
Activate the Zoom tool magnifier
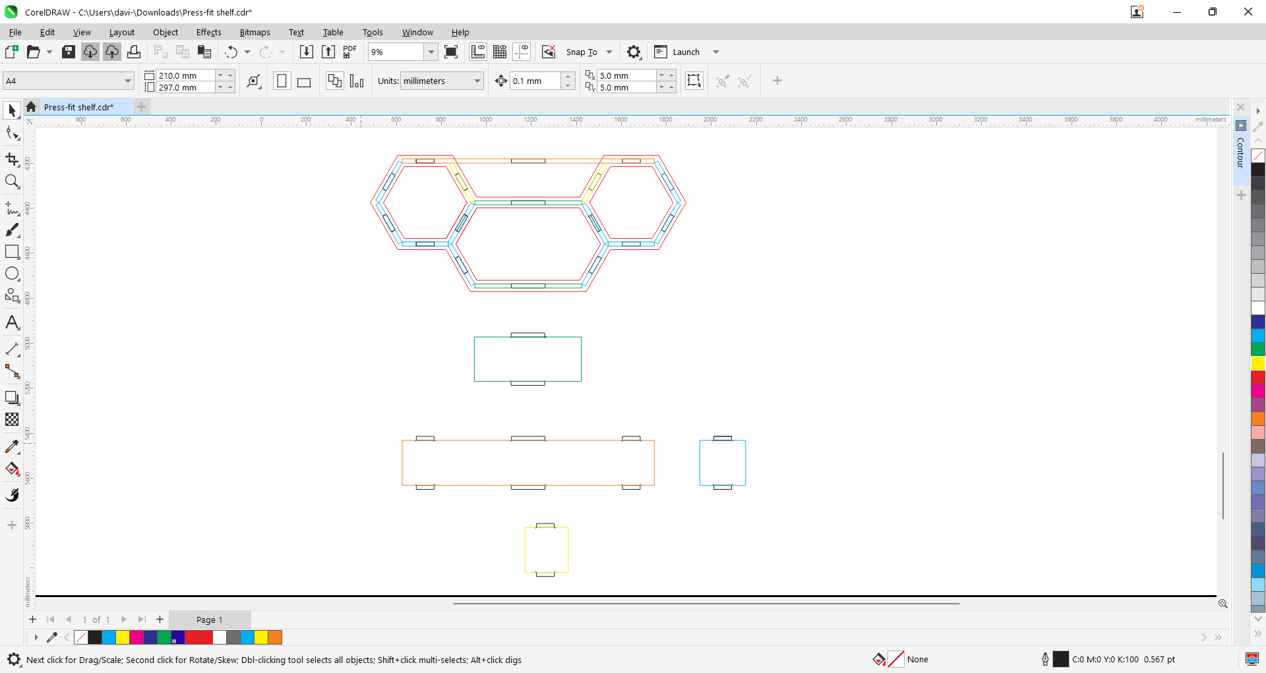pos(12,182)
